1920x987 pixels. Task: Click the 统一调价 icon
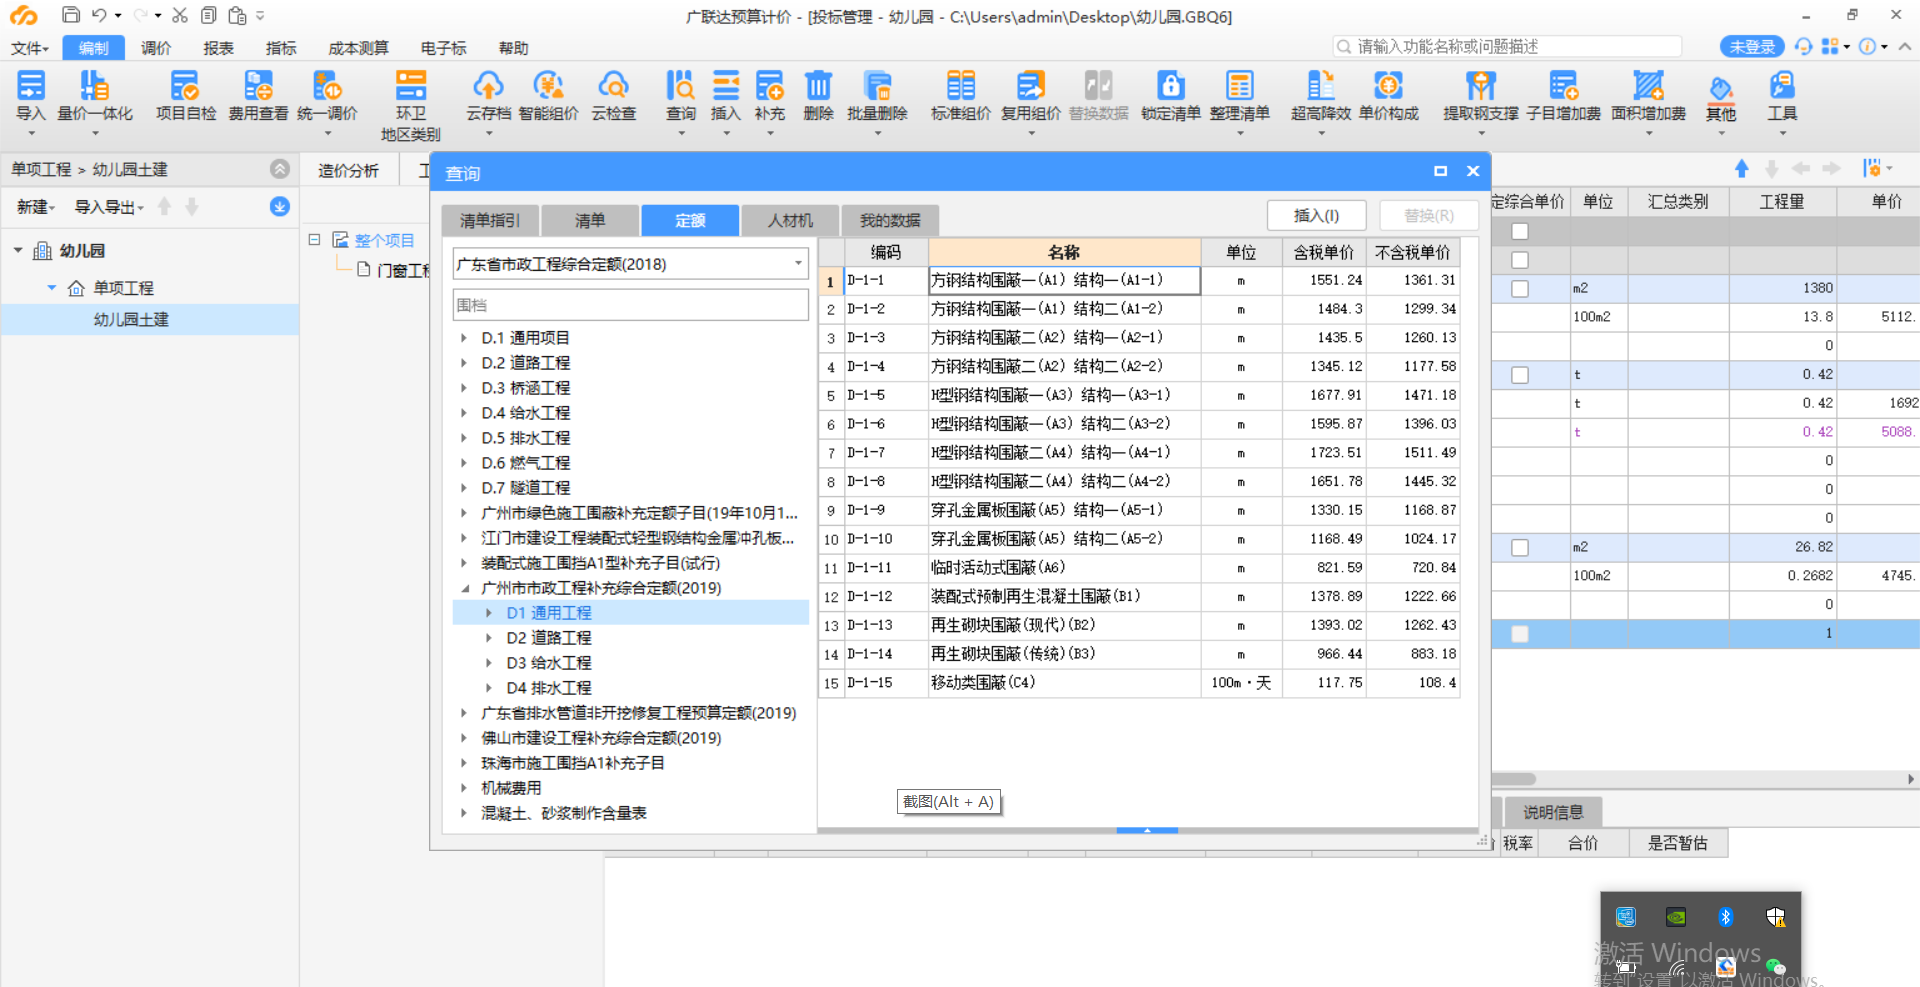pyautogui.click(x=327, y=97)
